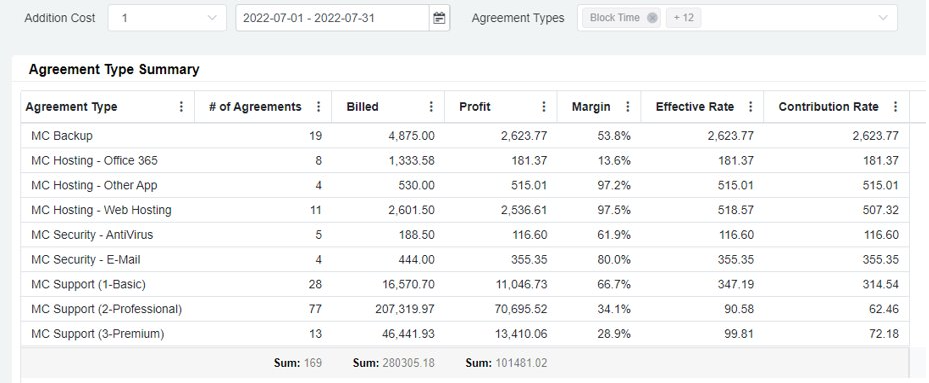Click profit value 70,695.52
This screenshot has width=929, height=383.
[521, 309]
